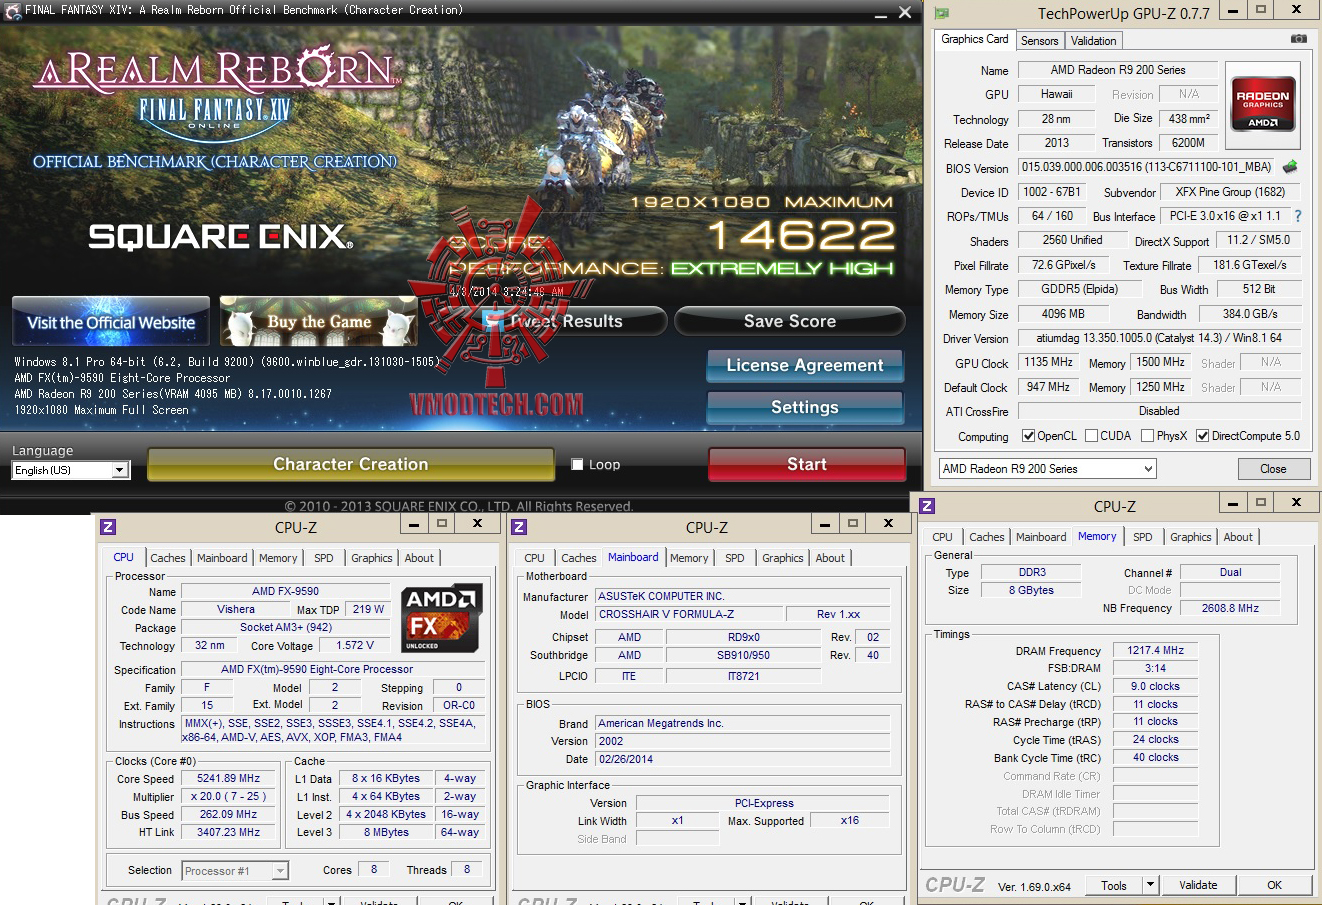Open the Language dropdown English (US)
The width and height of the screenshot is (1322, 905).
coord(71,470)
